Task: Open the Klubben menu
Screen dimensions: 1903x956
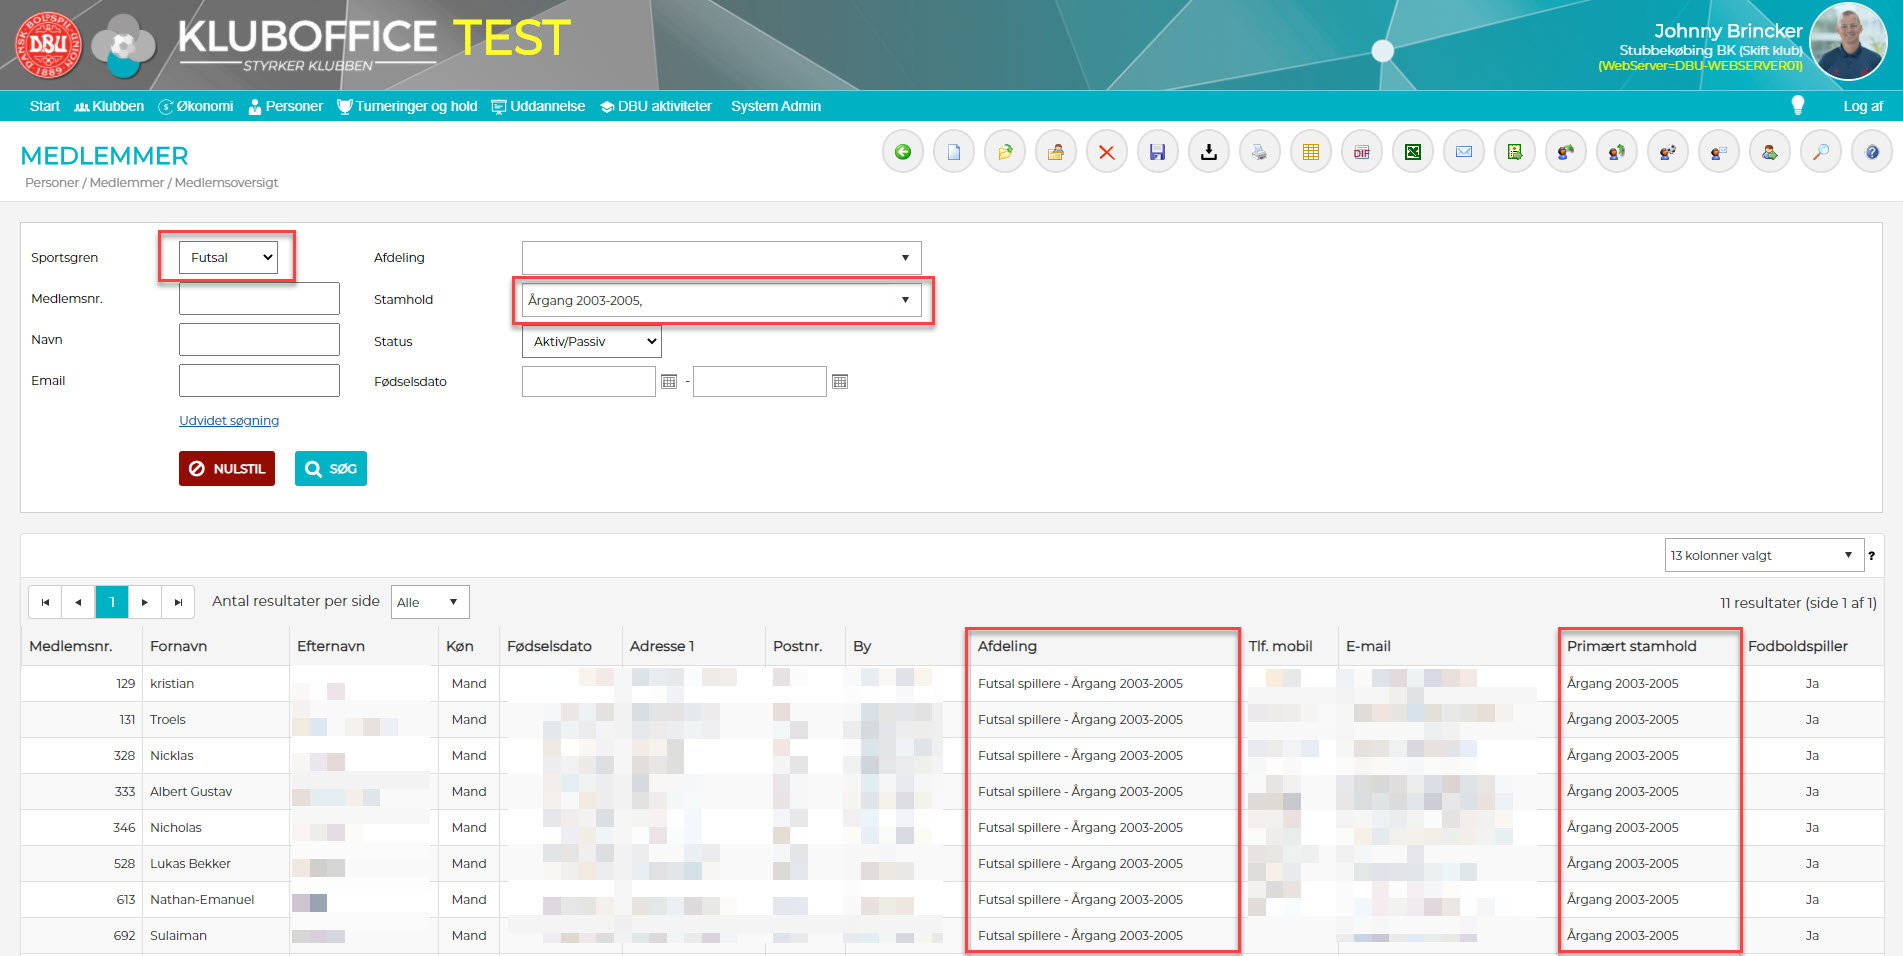Action: 109,106
